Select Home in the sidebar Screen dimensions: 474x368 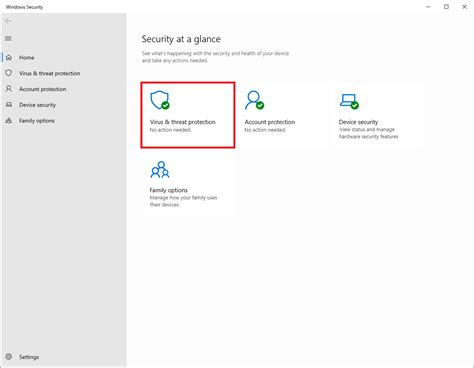(27, 58)
